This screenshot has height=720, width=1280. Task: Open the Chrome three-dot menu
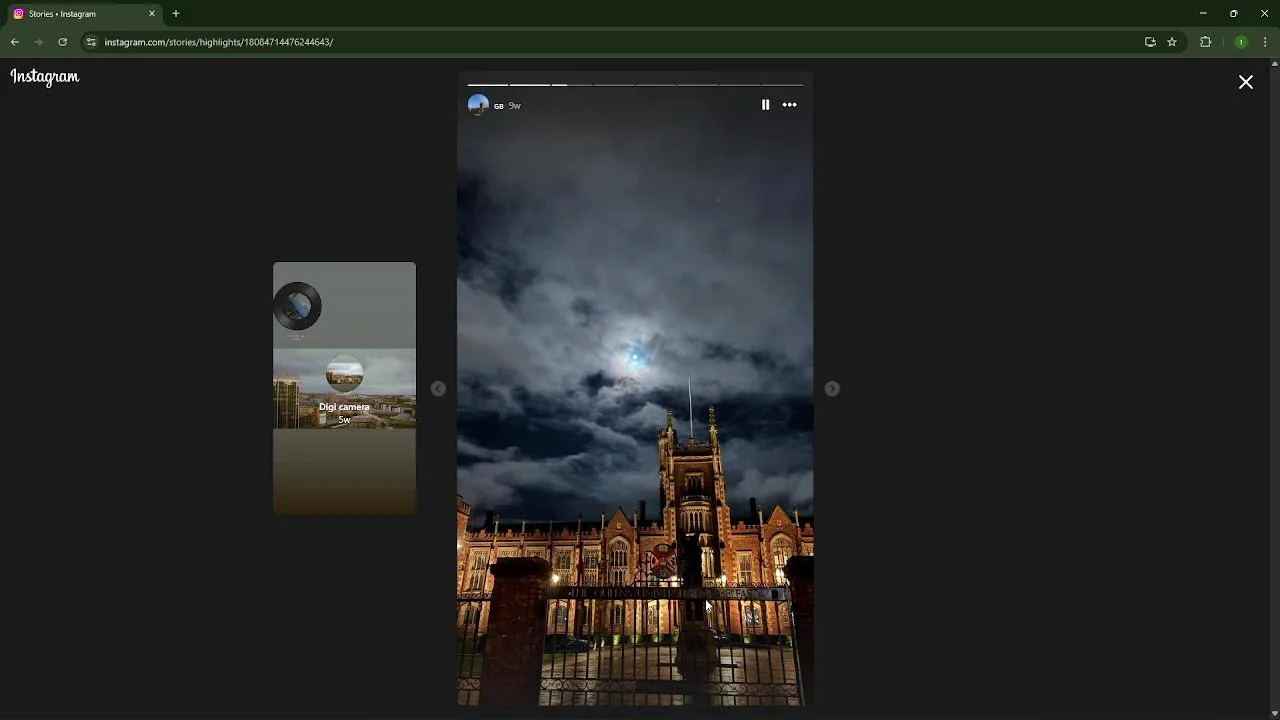1265,42
